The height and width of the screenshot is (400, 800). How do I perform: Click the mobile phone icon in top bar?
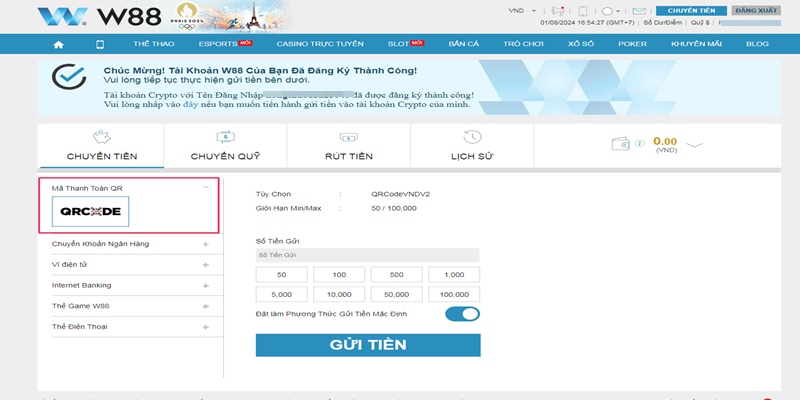(x=583, y=11)
